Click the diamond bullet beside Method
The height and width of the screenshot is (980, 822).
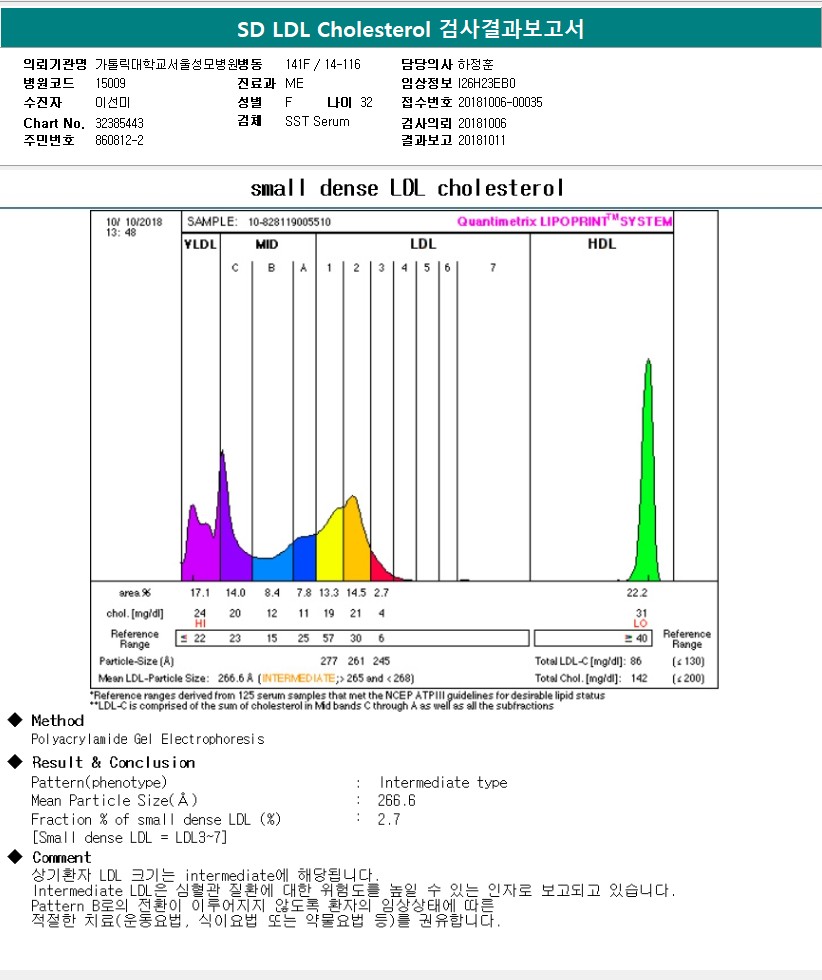click(14, 720)
